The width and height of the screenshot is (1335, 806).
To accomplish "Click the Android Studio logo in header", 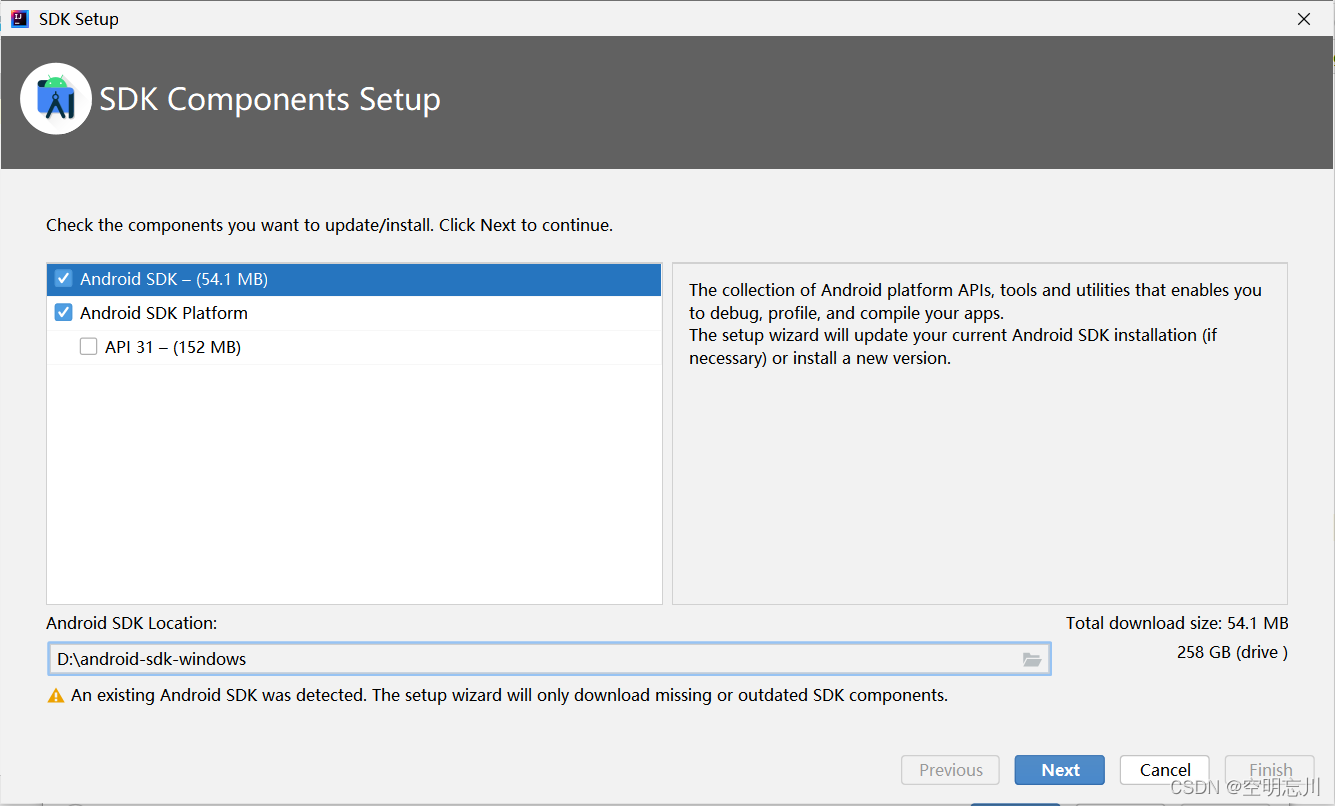I will tap(56, 99).
